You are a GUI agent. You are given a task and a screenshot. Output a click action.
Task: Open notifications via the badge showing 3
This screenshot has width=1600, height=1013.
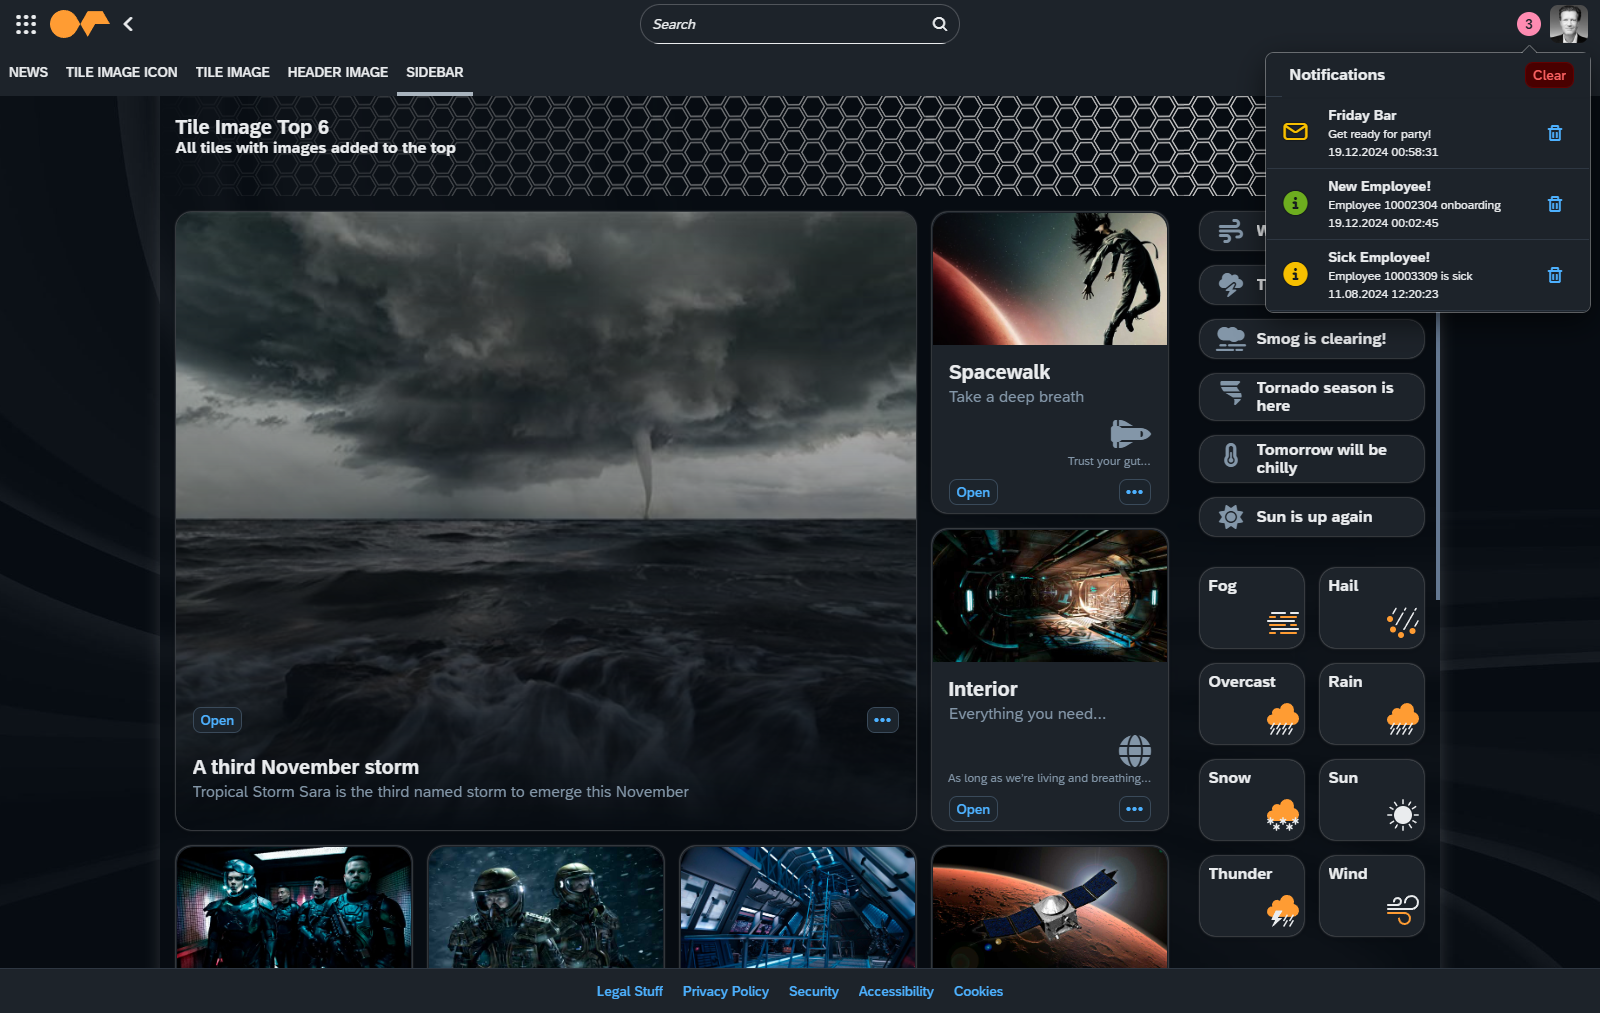click(x=1528, y=24)
